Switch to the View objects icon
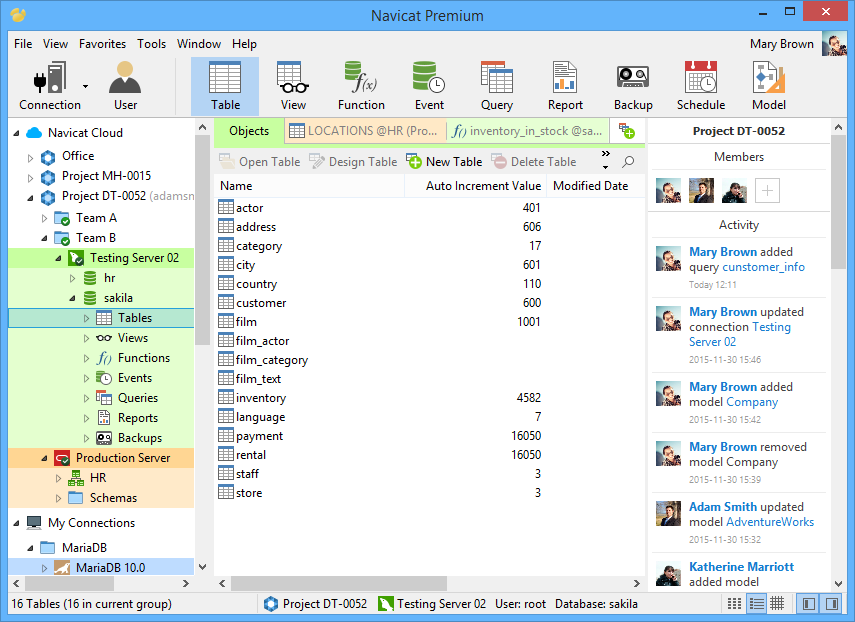The image size is (855, 622). [293, 86]
